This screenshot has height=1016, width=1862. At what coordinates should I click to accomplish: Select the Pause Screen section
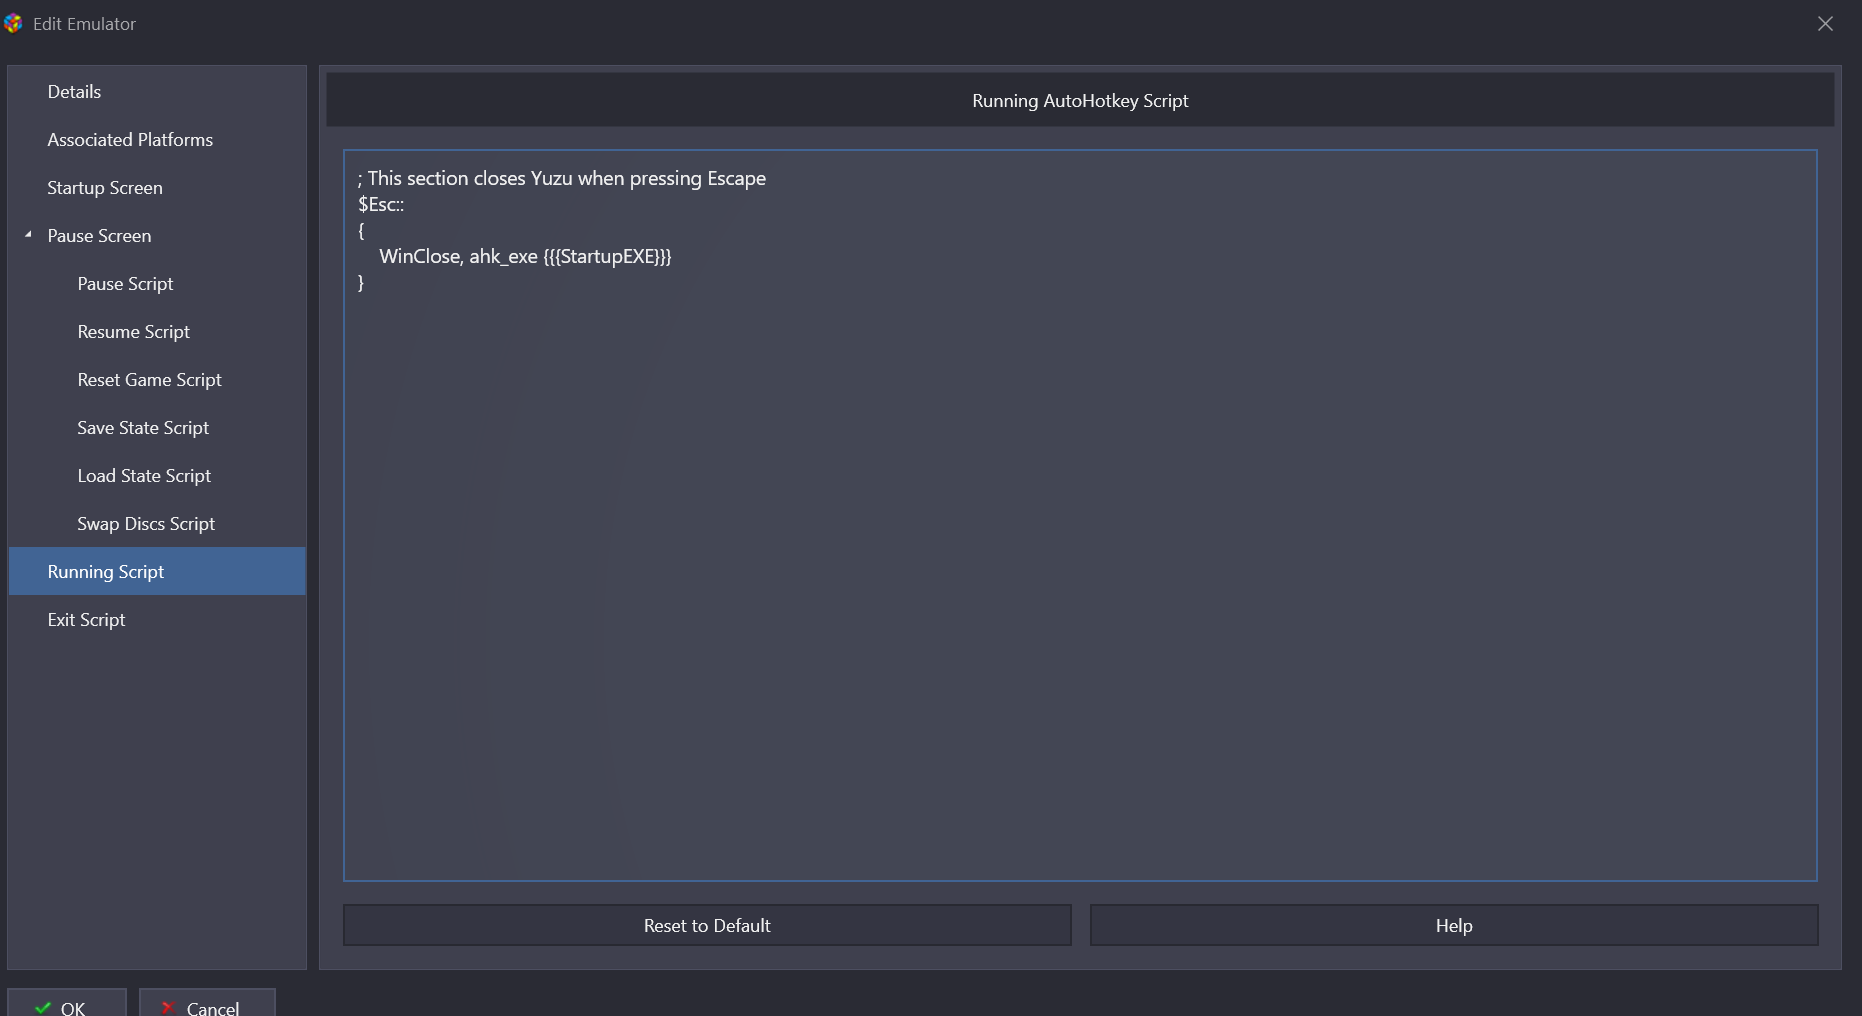coord(157,236)
